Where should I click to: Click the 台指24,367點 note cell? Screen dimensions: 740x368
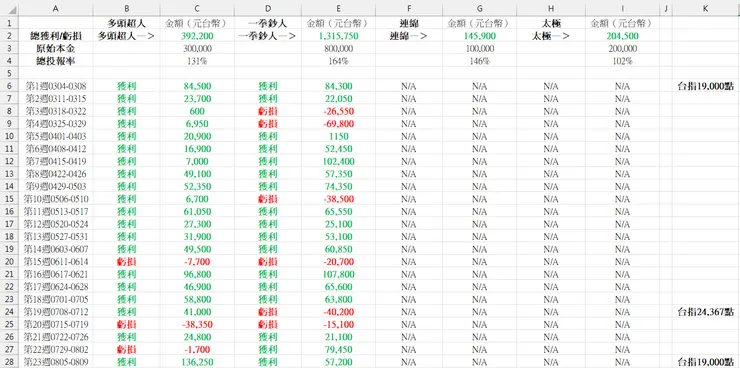pyautogui.click(x=706, y=312)
